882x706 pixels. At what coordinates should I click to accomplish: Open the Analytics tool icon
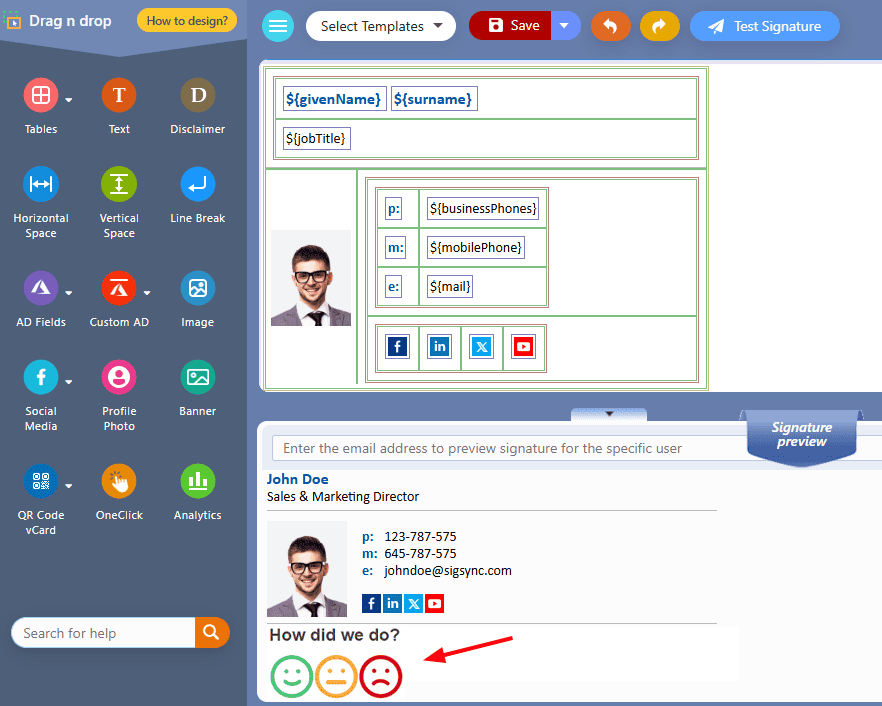click(197, 481)
